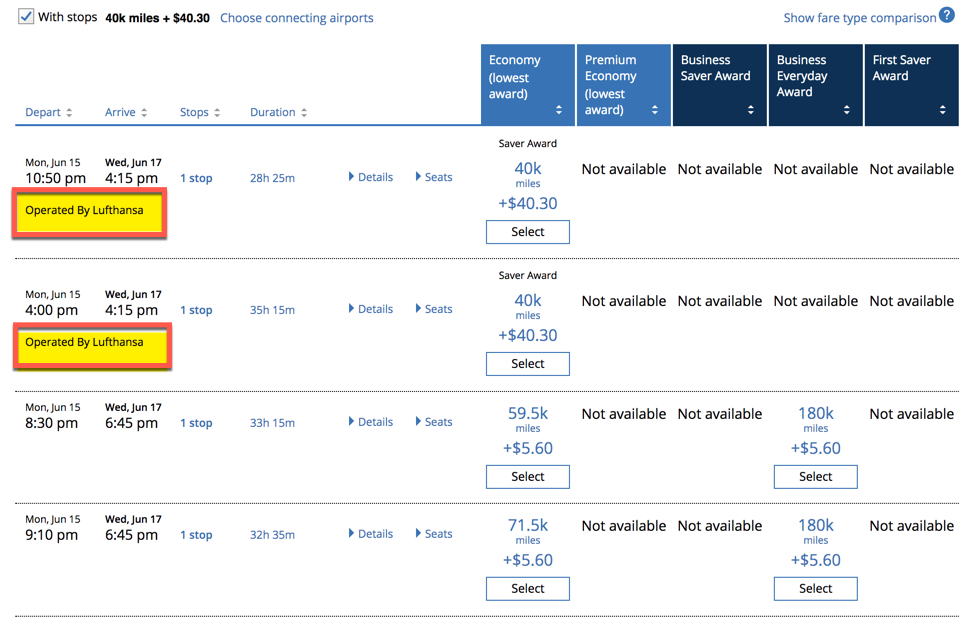The image size is (967, 623).
Task: Expand Details for the 10:50 pm flight
Action: 371,177
